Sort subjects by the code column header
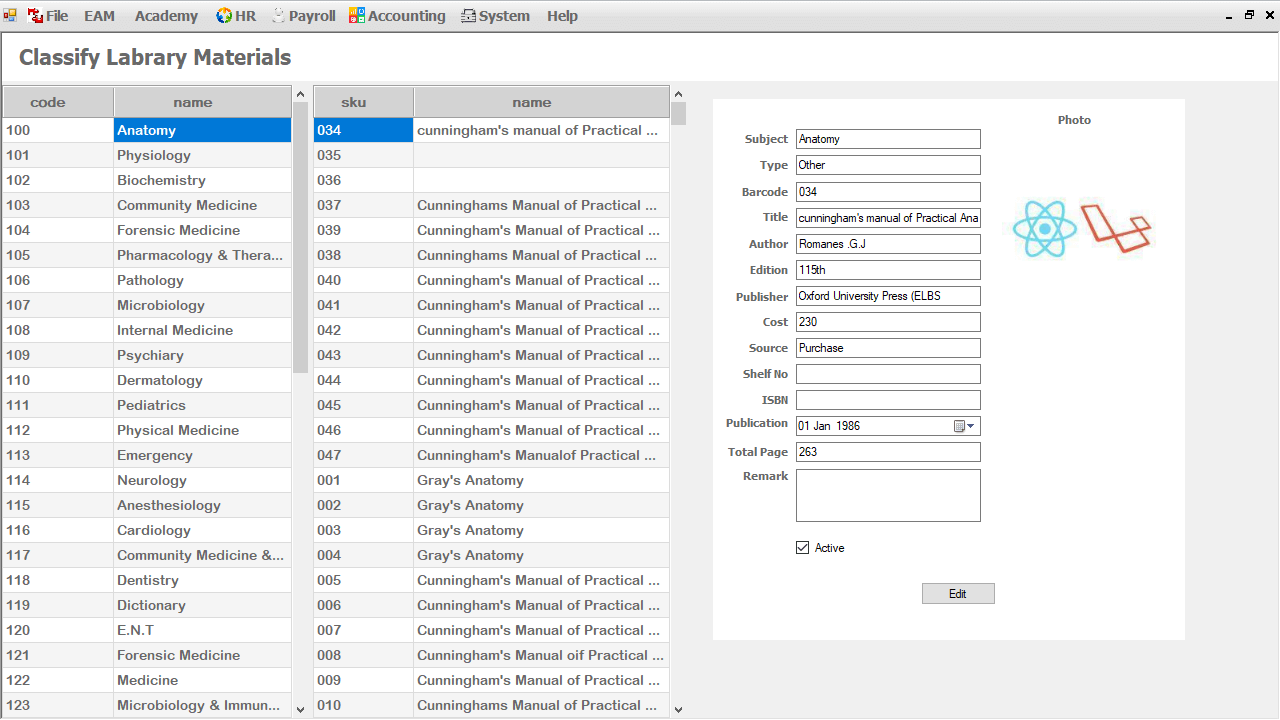The height and width of the screenshot is (720, 1280). pyautogui.click(x=58, y=102)
